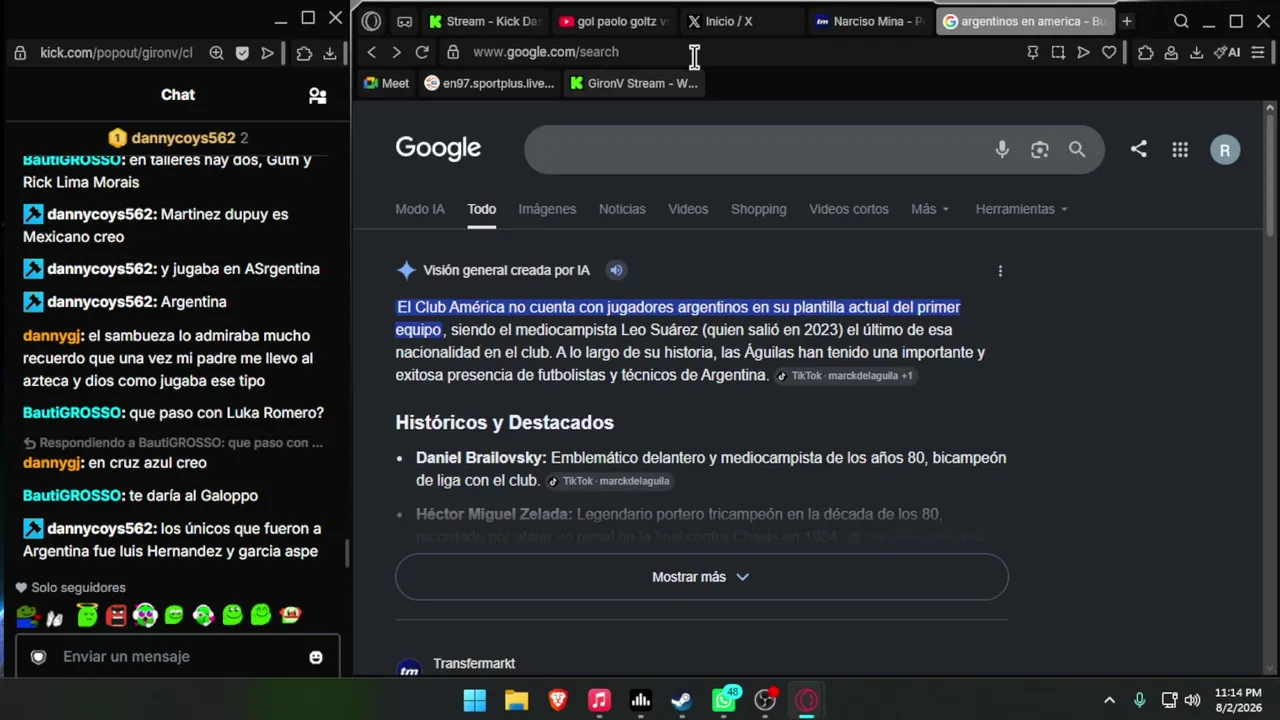Image resolution: width=1280 pixels, height=720 pixels.
Task: Insert the praying hands emote
Action: click(55, 617)
